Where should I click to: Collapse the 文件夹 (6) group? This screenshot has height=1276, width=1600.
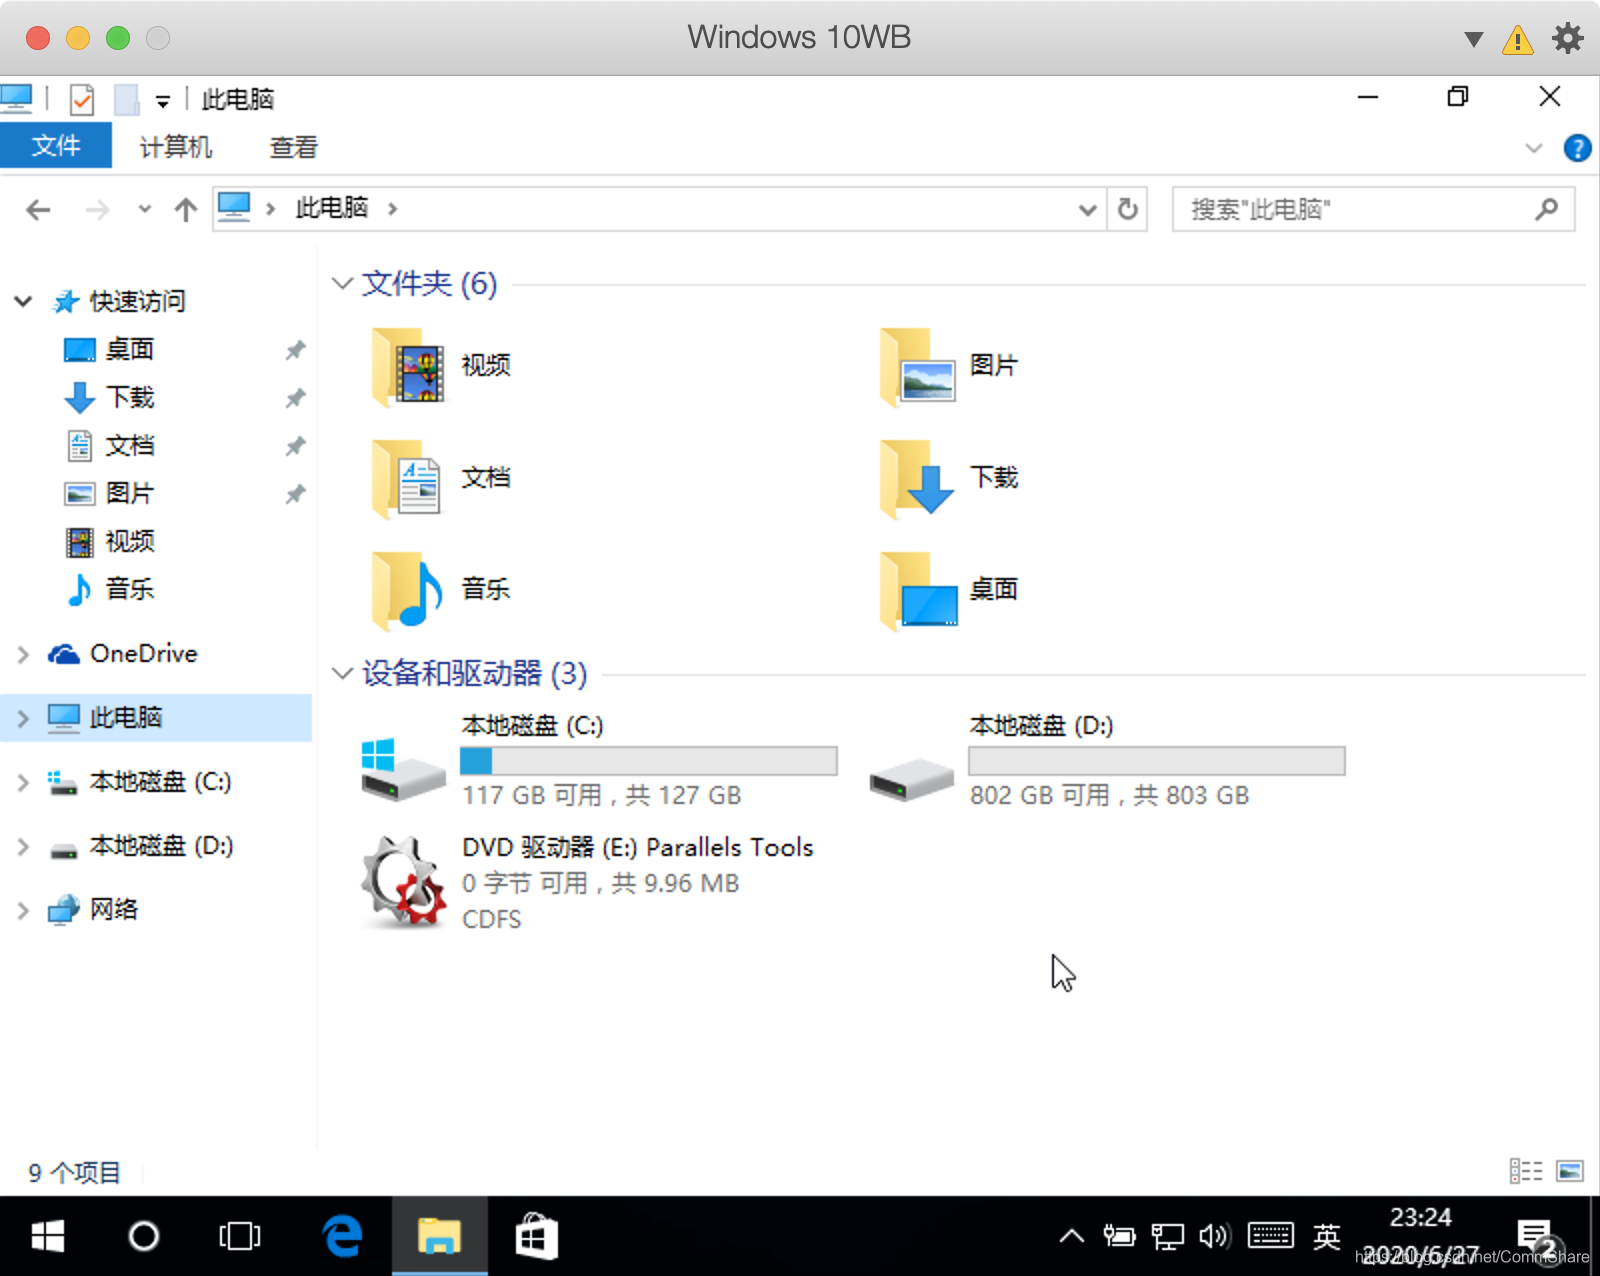(342, 284)
